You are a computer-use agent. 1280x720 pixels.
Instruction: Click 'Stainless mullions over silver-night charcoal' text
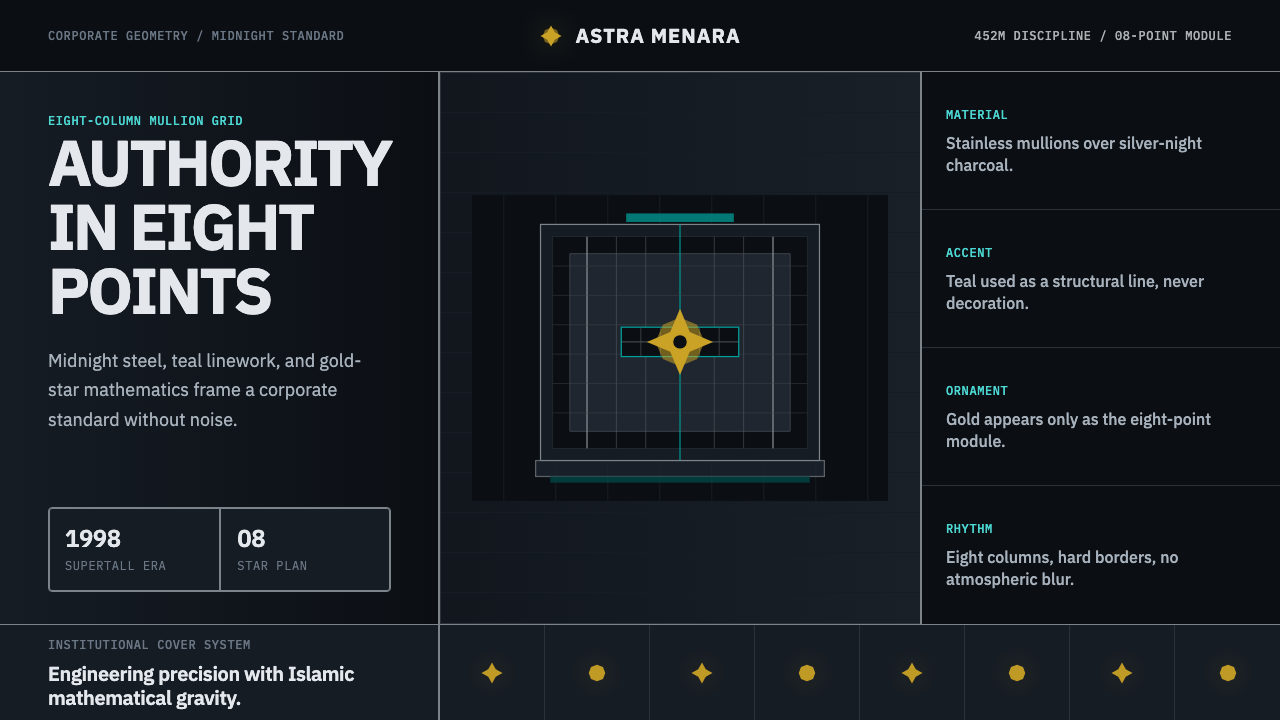[x=1074, y=154]
